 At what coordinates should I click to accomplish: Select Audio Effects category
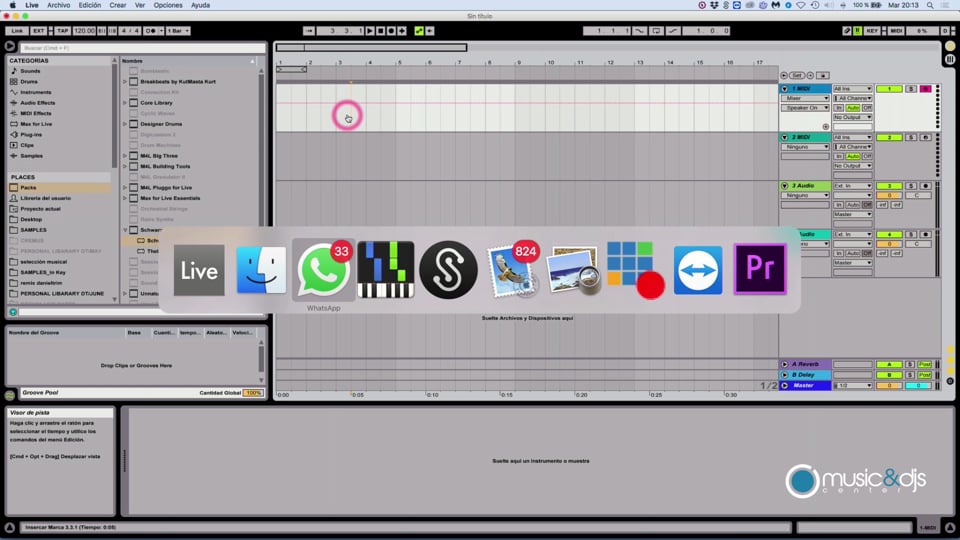(x=37, y=103)
